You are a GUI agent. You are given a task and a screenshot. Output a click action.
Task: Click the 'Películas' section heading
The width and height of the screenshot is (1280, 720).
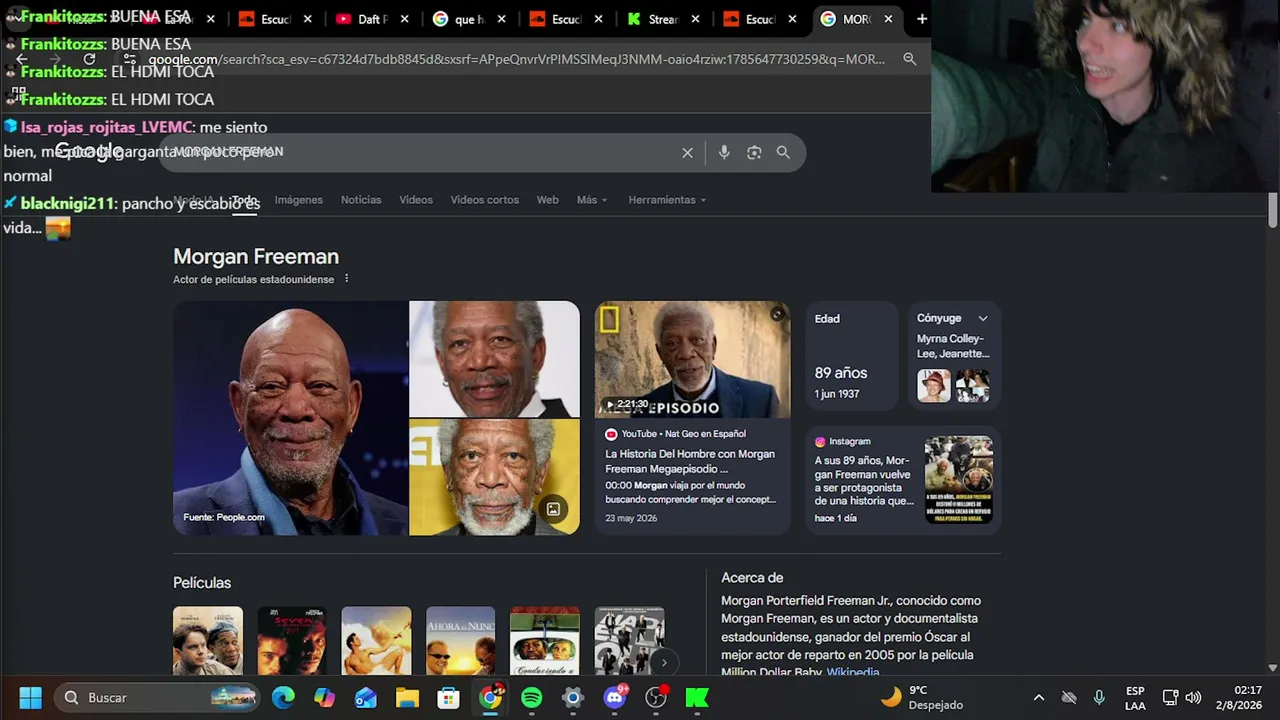tap(202, 582)
